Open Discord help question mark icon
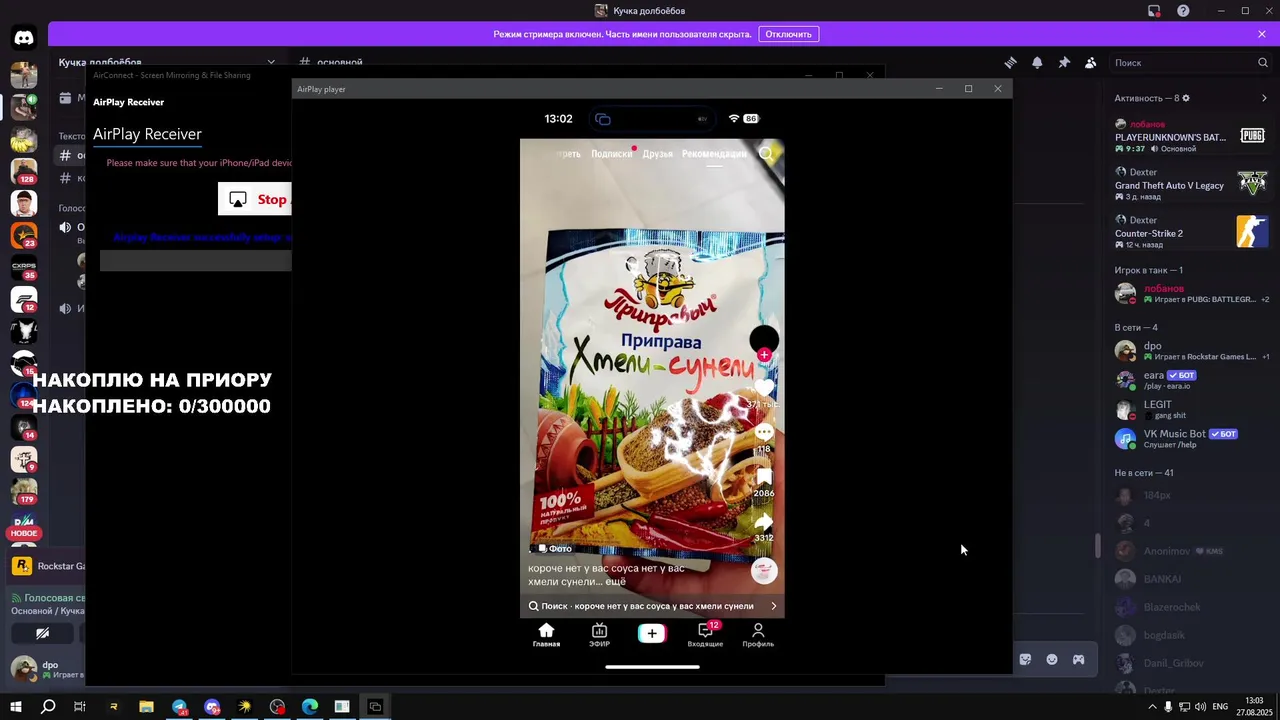The height and width of the screenshot is (720, 1280). 1183,11
